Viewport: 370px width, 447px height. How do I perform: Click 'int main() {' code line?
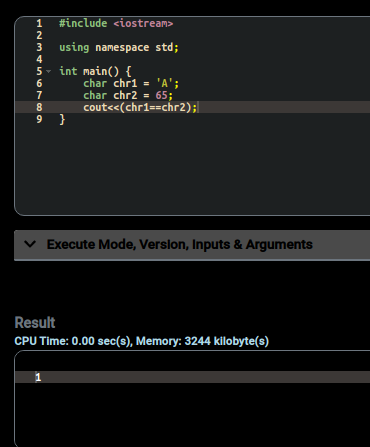click(x=95, y=71)
